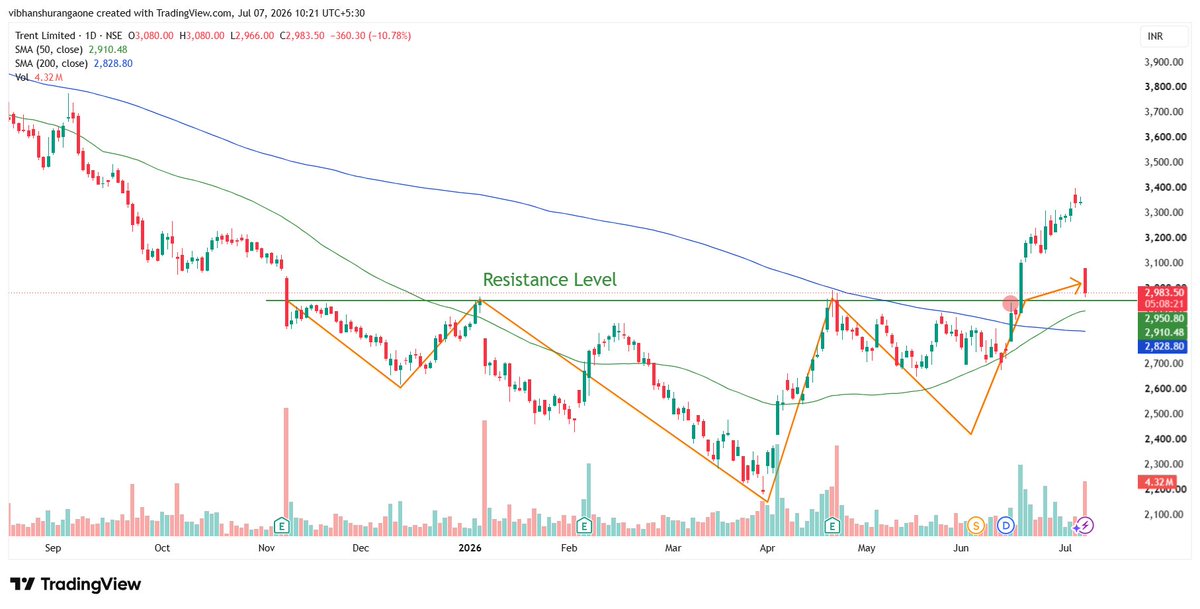The width and height of the screenshot is (1200, 609).
Task: Click the Jun label on time axis
Action: pos(961,548)
